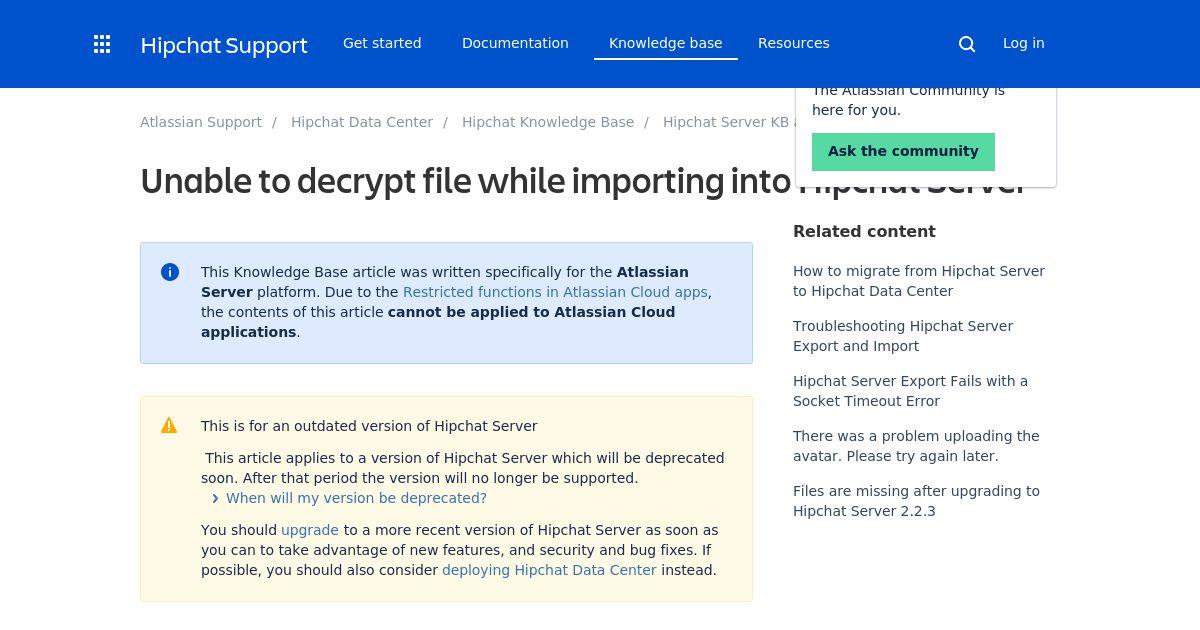Click 'This is for an outdated version' text
The width and height of the screenshot is (1200, 630).
pyautogui.click(x=369, y=426)
